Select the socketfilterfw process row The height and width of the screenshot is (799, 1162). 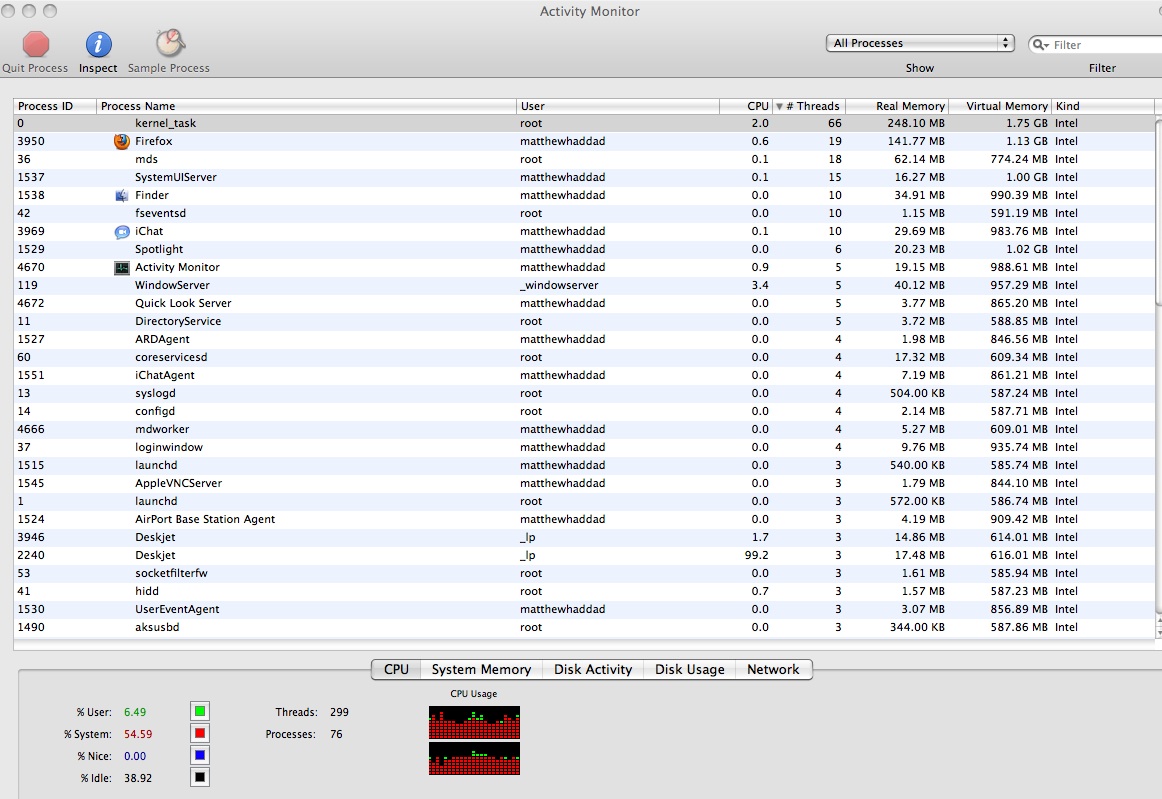(584, 574)
